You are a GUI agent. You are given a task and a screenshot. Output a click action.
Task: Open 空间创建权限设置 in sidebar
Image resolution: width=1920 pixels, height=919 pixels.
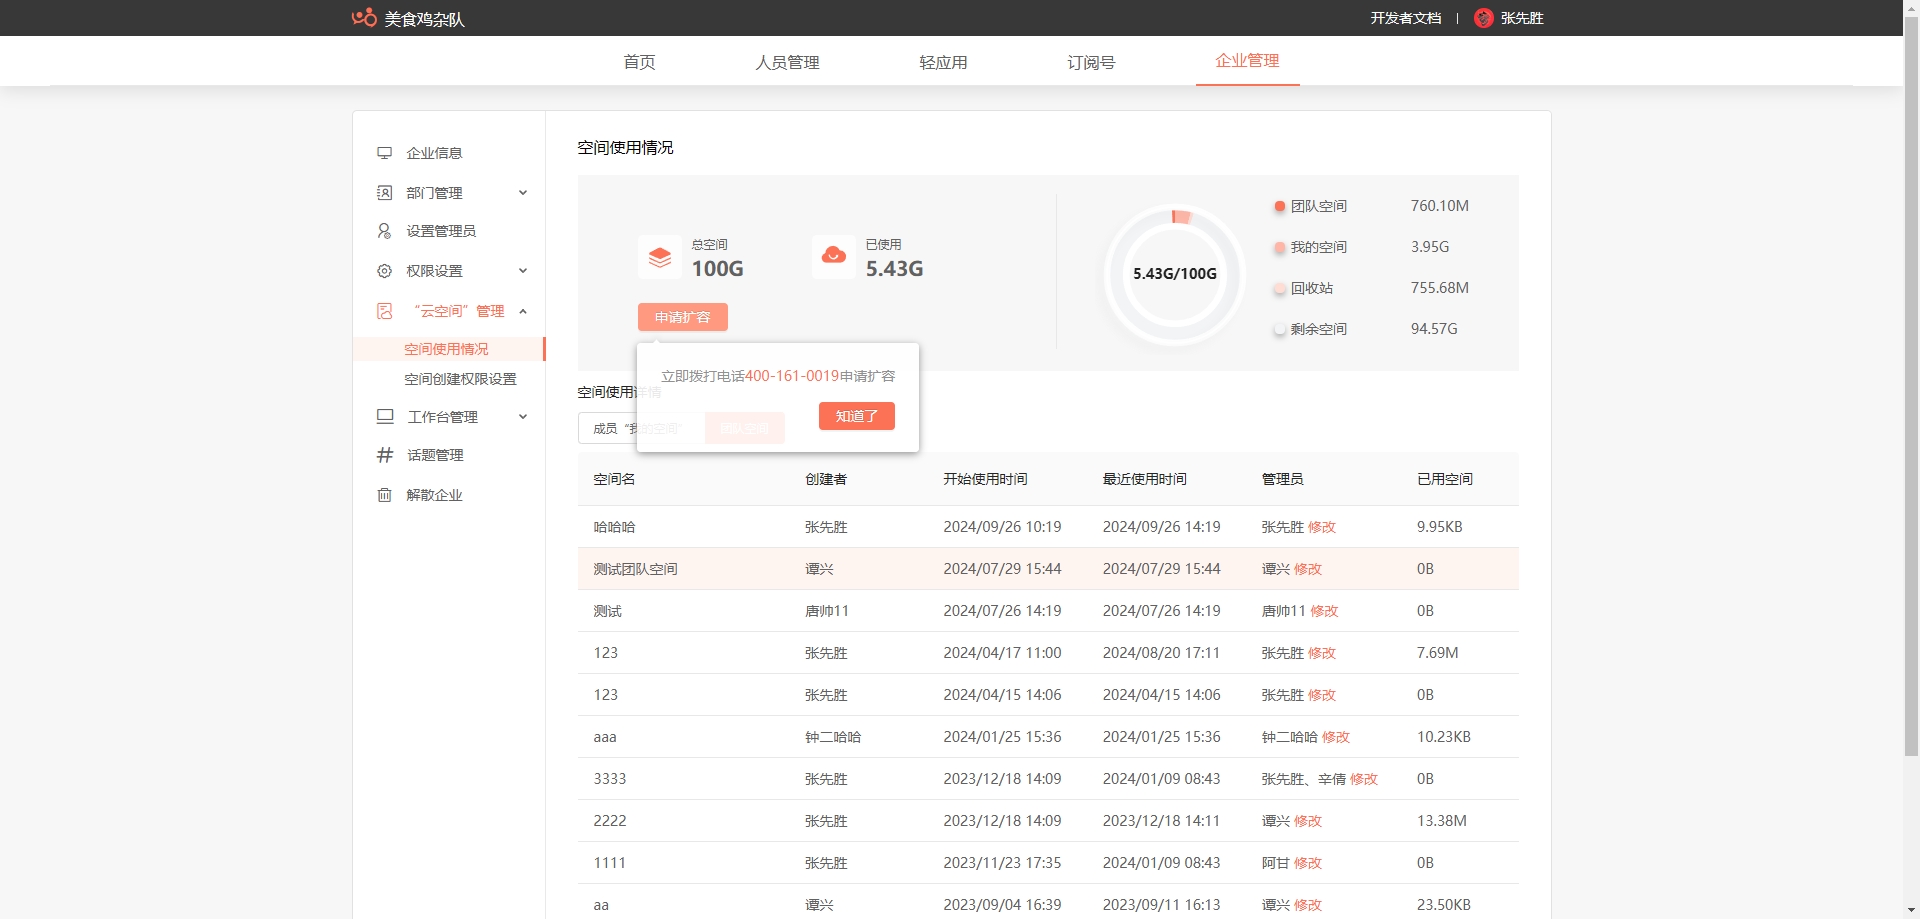[x=460, y=379]
